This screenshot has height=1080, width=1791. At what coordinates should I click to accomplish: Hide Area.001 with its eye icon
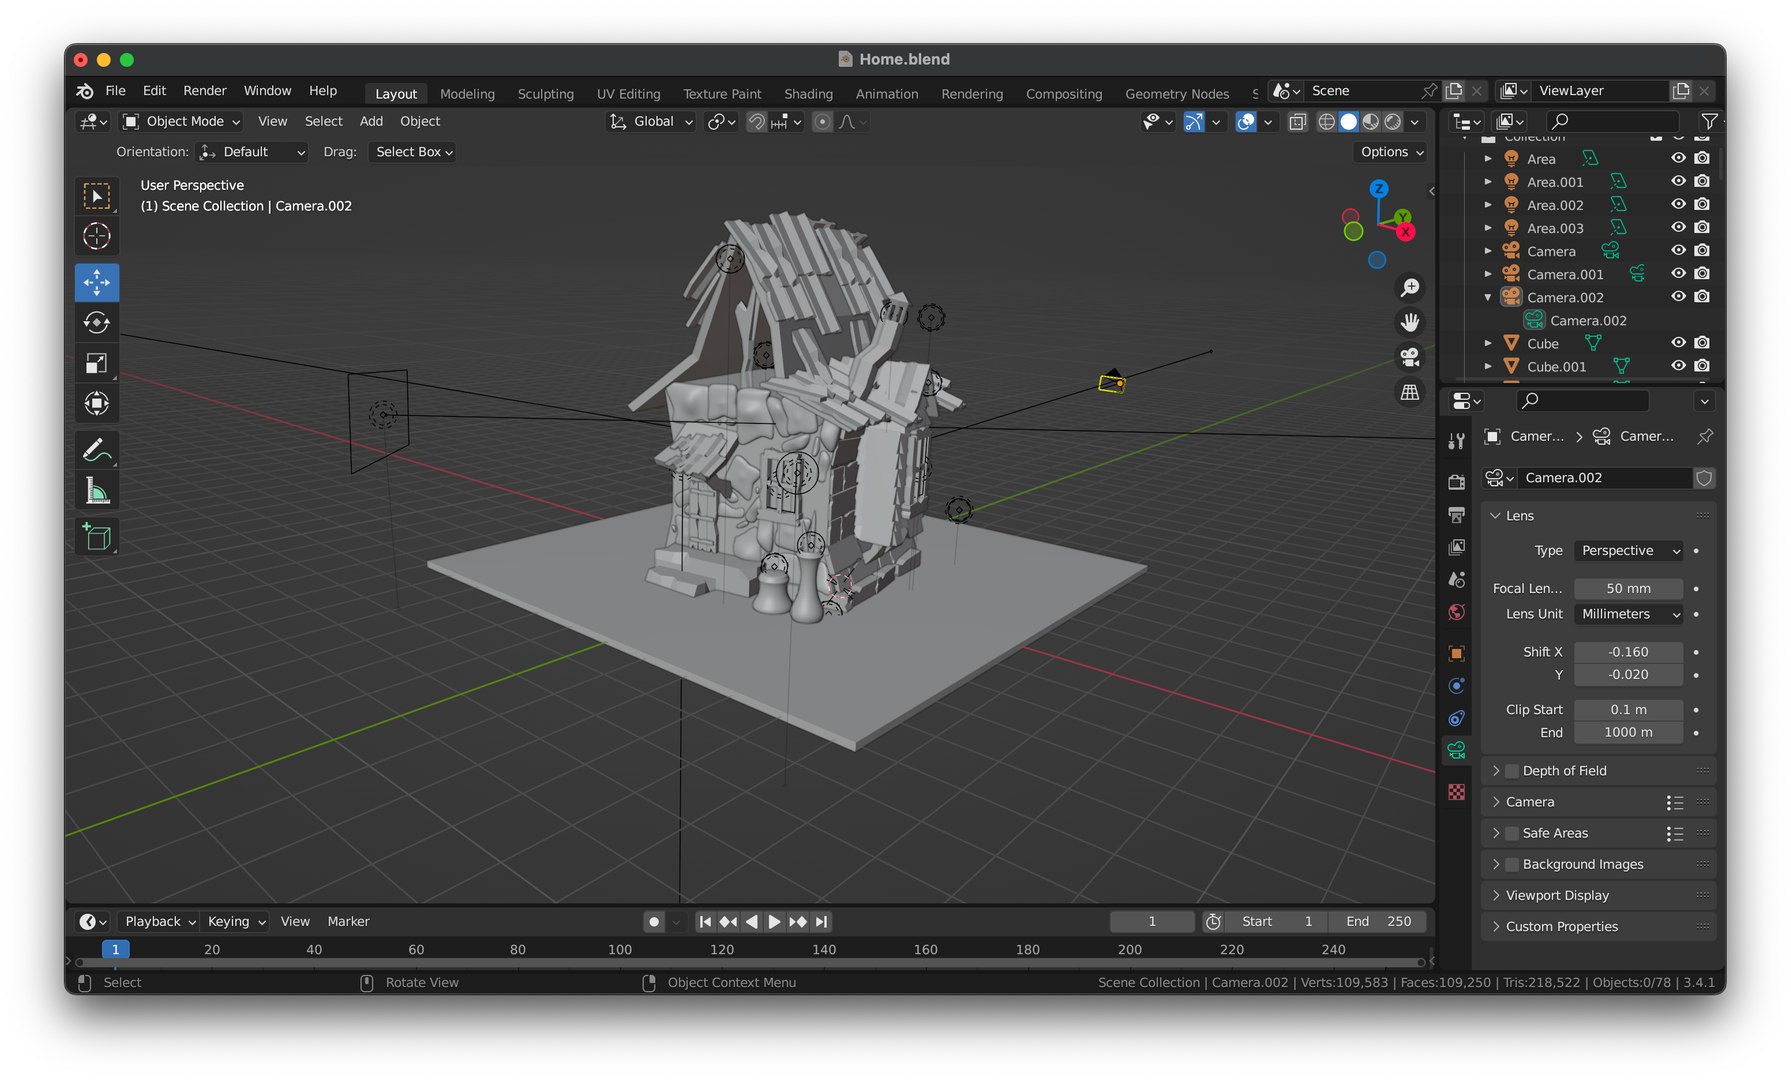[x=1678, y=181]
